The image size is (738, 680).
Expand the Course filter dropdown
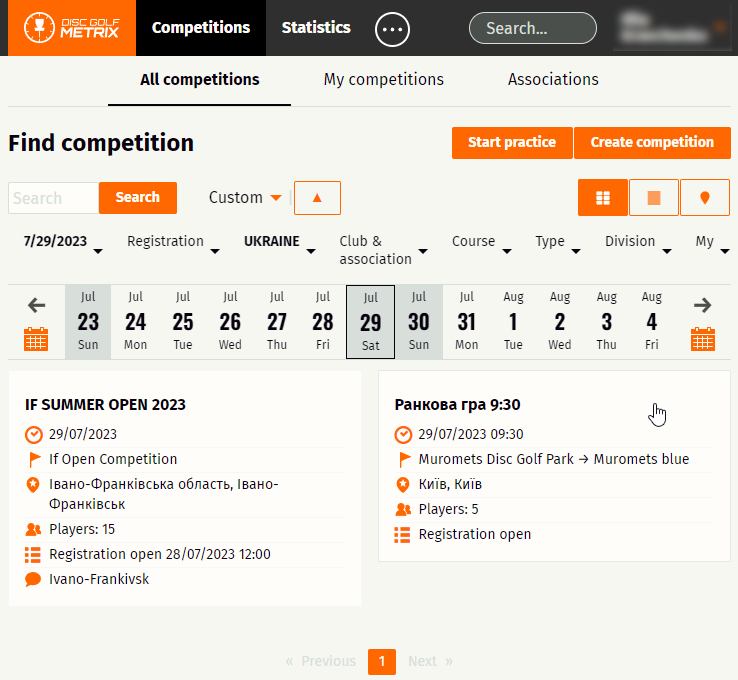click(481, 242)
